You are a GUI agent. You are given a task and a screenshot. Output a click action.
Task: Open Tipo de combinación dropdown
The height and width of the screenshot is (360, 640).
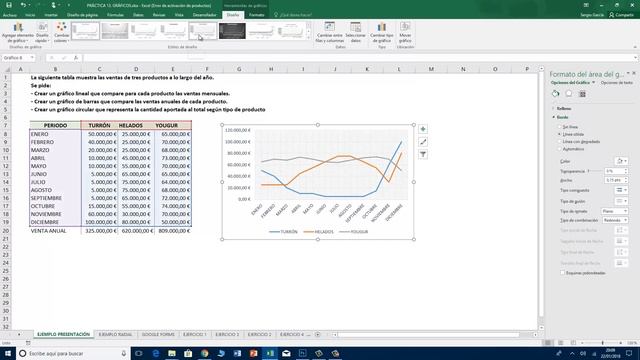pos(615,220)
